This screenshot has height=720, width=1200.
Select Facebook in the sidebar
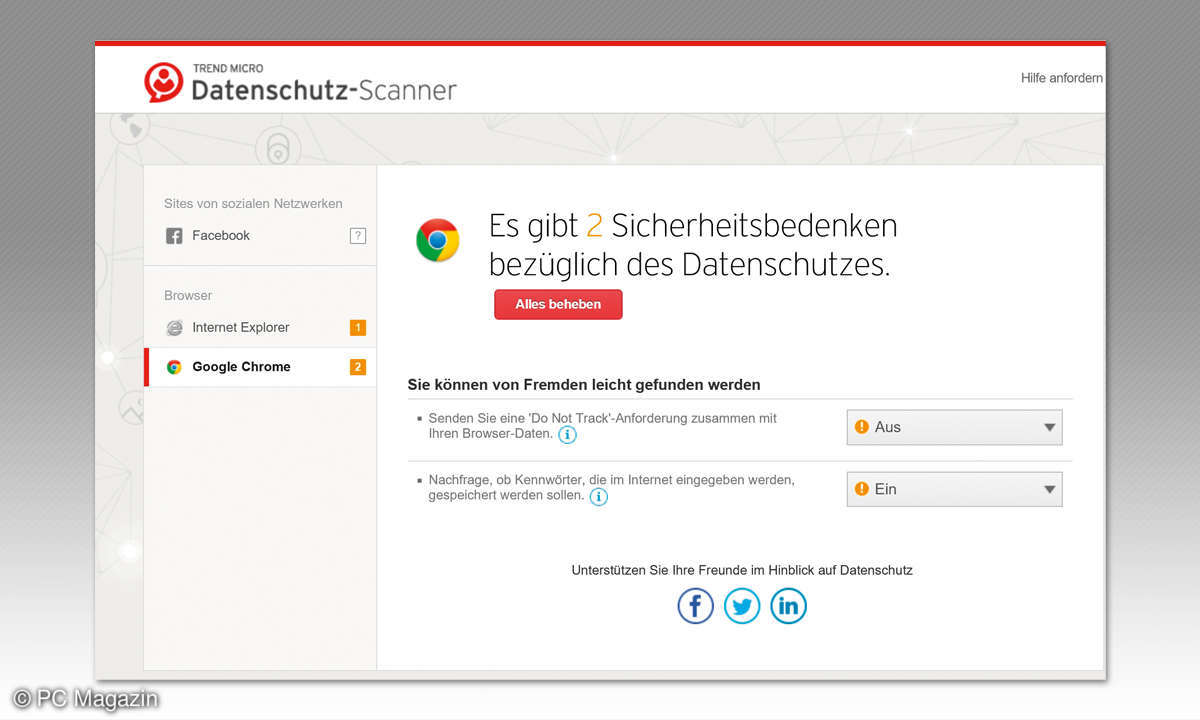(x=260, y=236)
